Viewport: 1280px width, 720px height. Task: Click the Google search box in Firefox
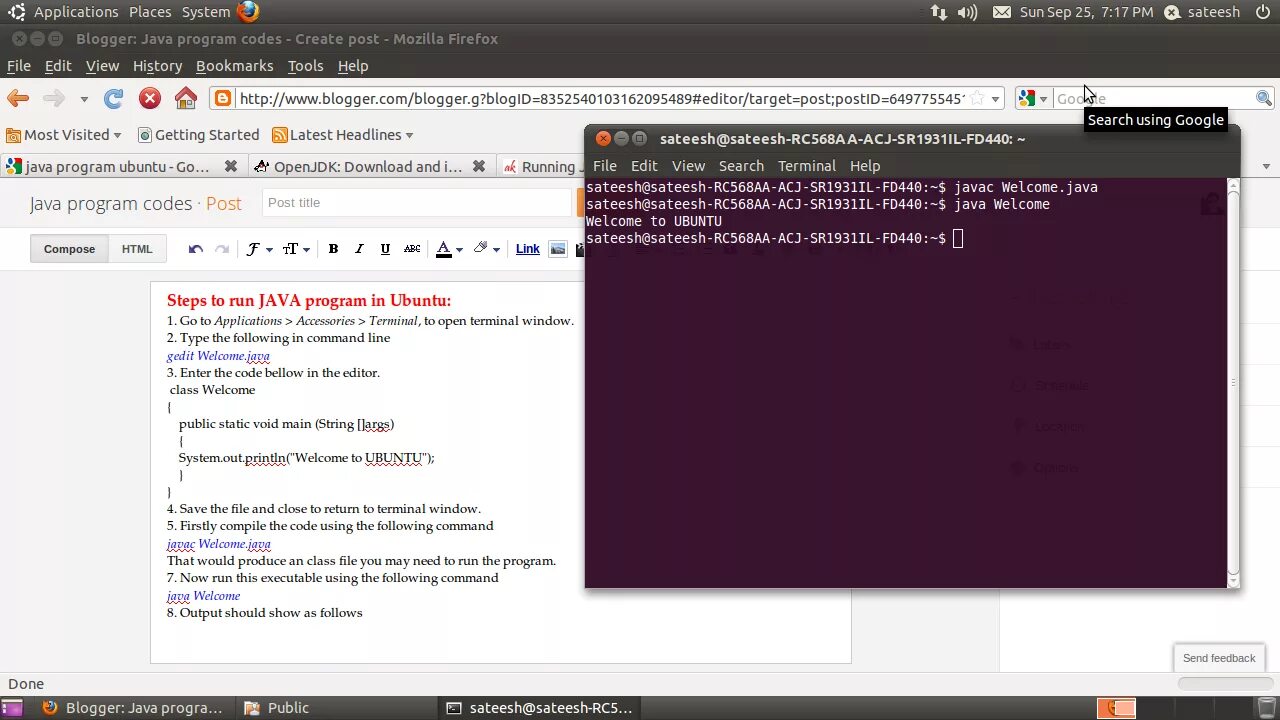(x=1153, y=98)
